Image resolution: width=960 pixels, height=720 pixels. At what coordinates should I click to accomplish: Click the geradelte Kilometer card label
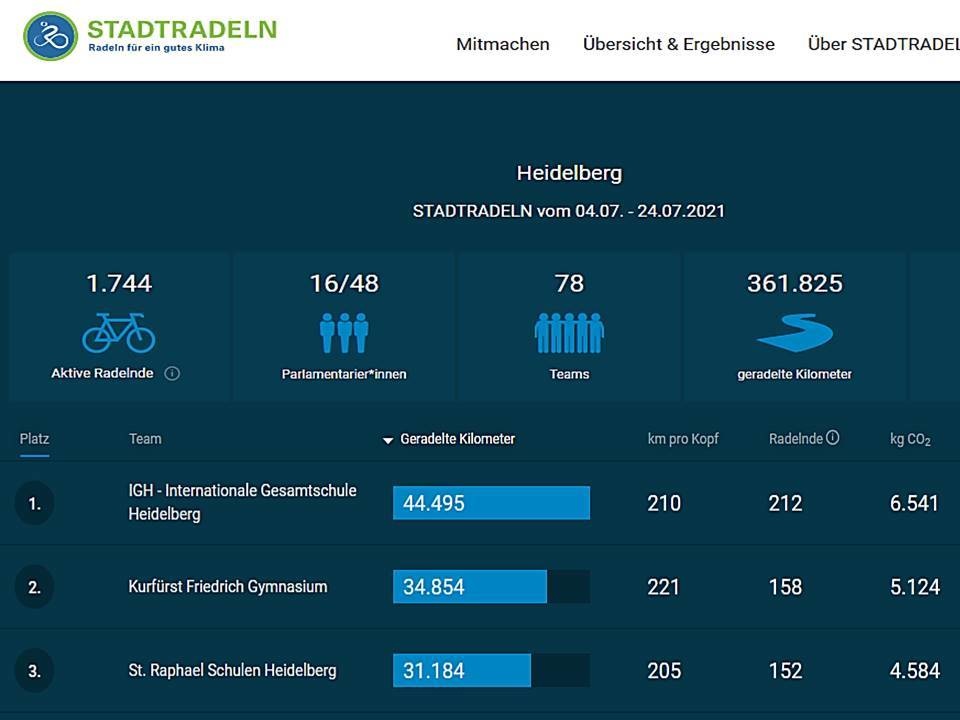[795, 374]
